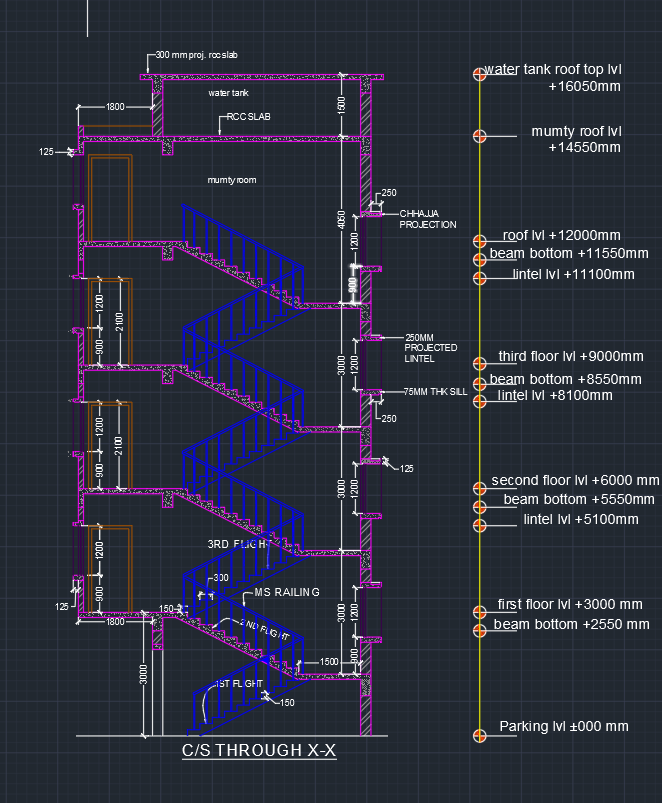Click the "beam bottom +5550mm" text
Viewport: 662px width, 803px height.
click(579, 499)
